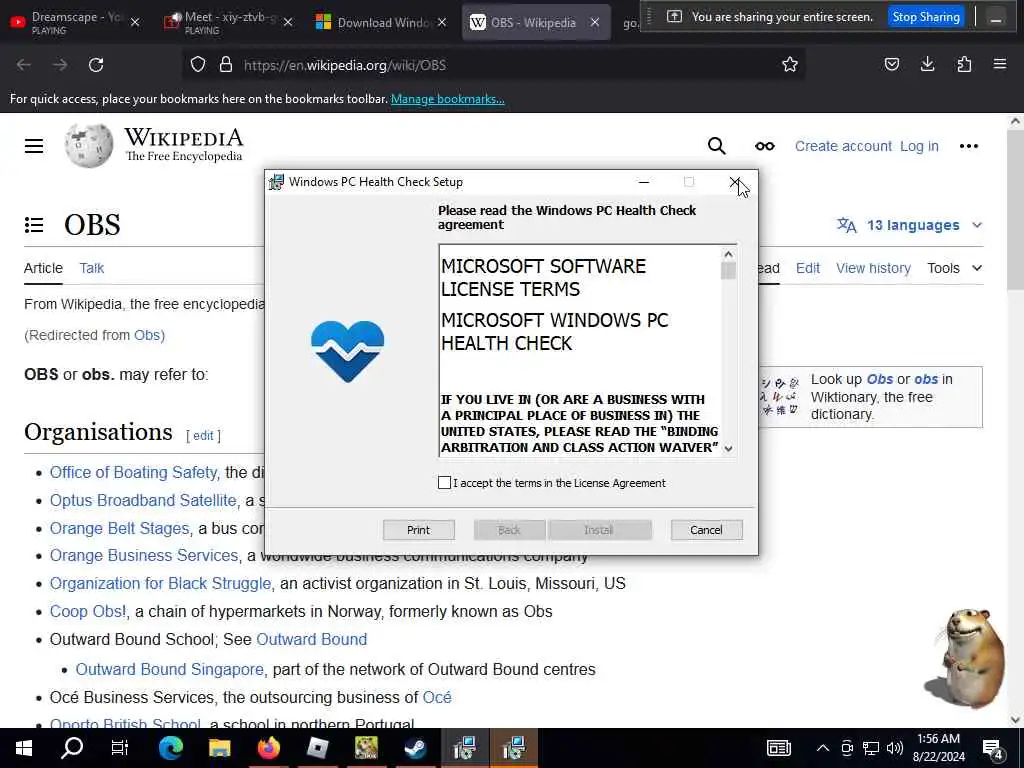The width and height of the screenshot is (1024, 768).
Task: Toggle the OBS table of contents icon
Action: click(34, 225)
